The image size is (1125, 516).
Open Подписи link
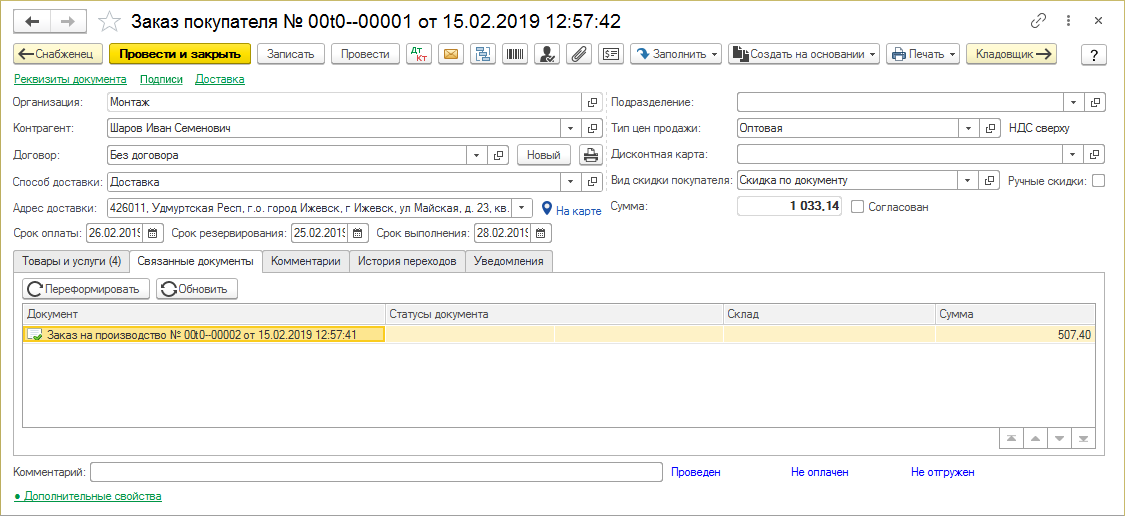tap(161, 80)
